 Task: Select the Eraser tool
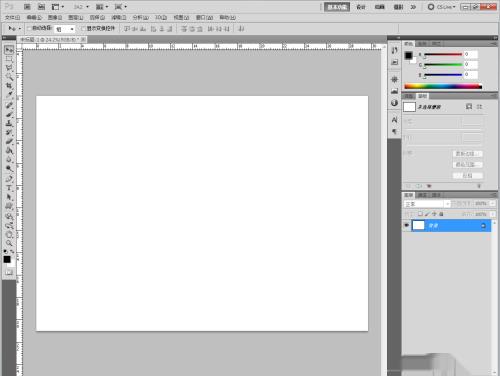pyautogui.click(x=9, y=141)
